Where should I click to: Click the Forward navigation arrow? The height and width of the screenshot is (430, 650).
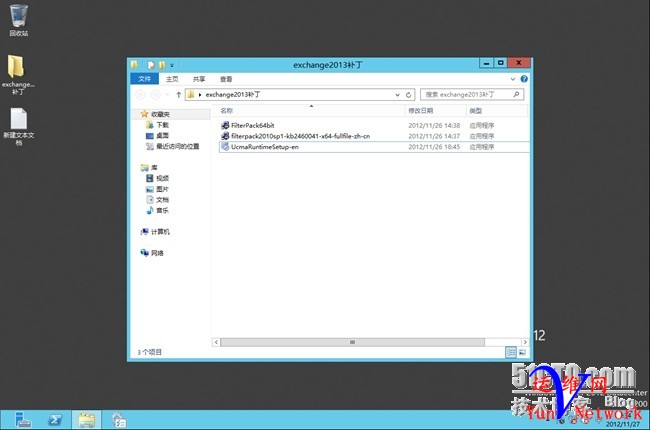pos(155,95)
